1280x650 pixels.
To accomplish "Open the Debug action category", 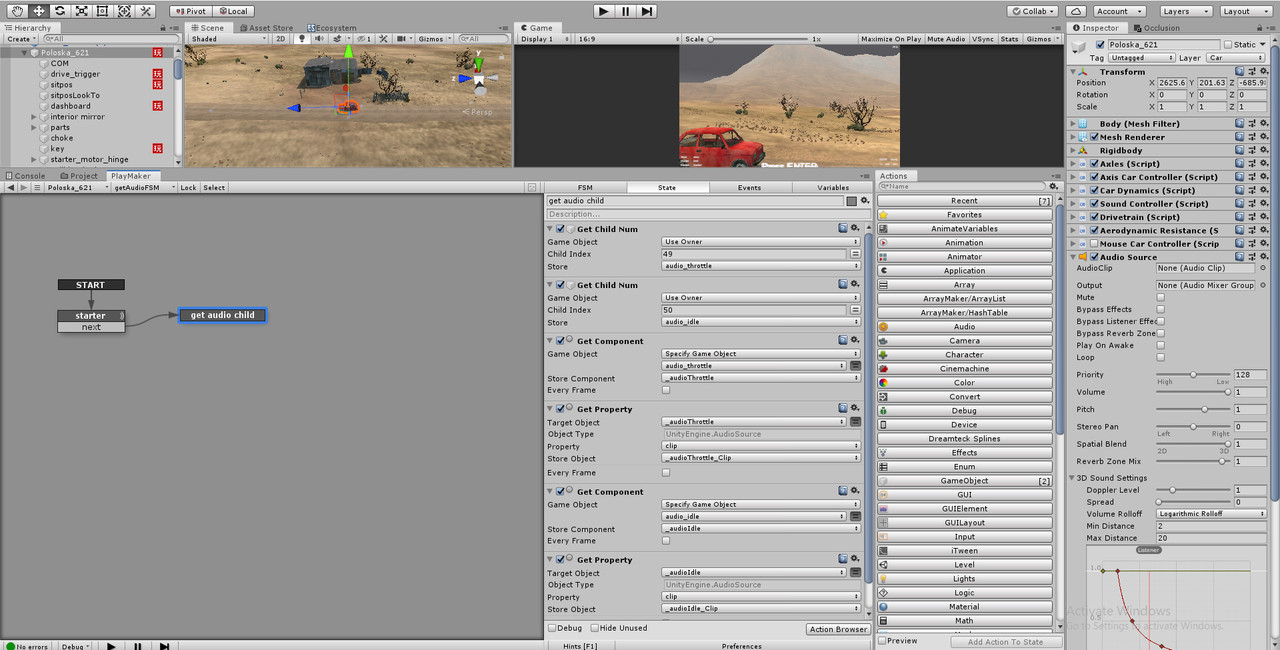I will pos(964,411).
